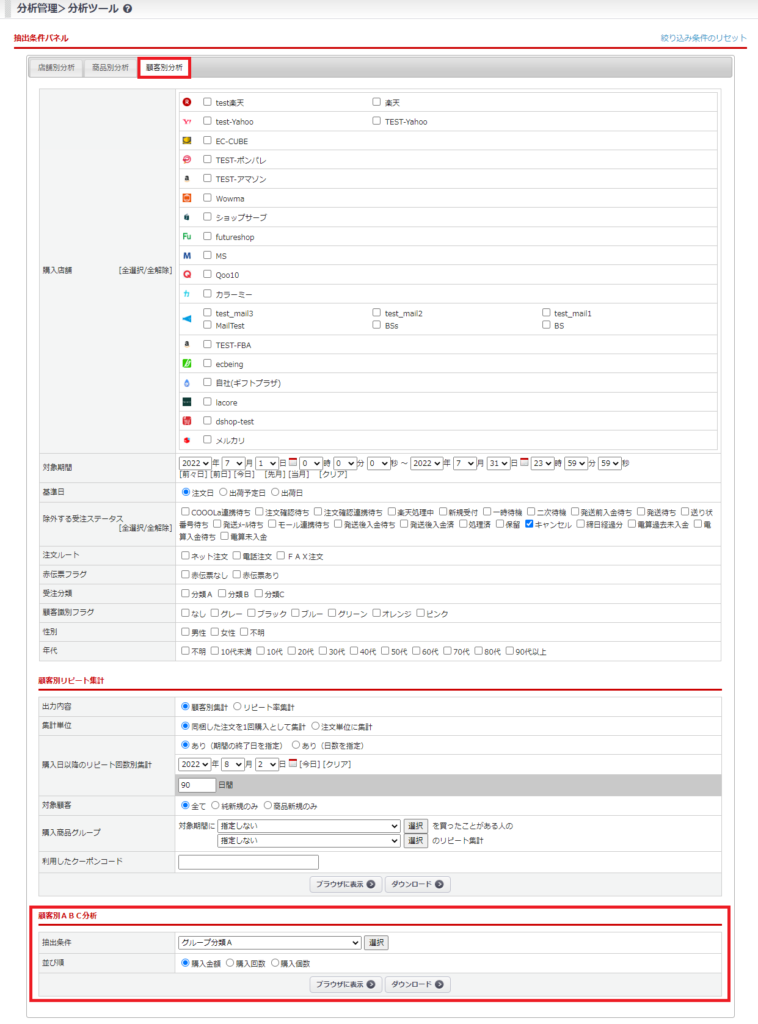
Task: Switch to the 商品別分析 tab
Action: click(110, 67)
